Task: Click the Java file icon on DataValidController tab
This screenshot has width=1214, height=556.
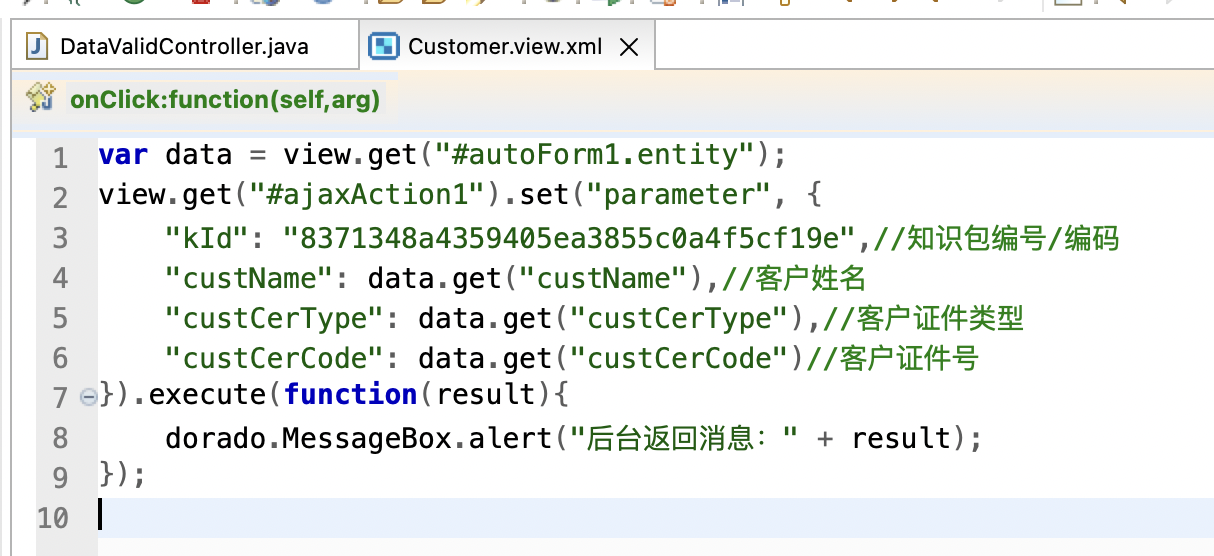Action: click(38, 46)
